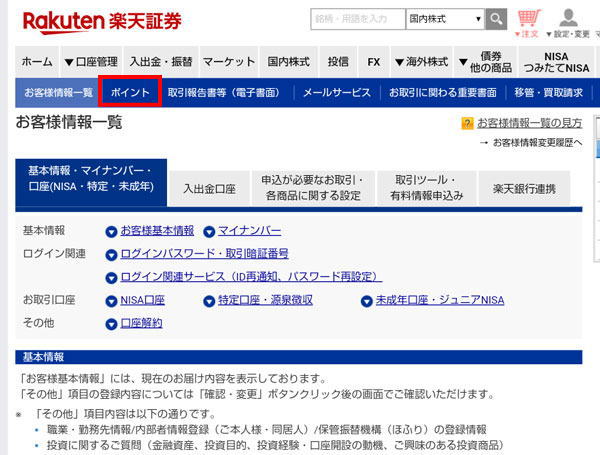
Task: Click the magnifying glass search button
Action: coord(497,19)
